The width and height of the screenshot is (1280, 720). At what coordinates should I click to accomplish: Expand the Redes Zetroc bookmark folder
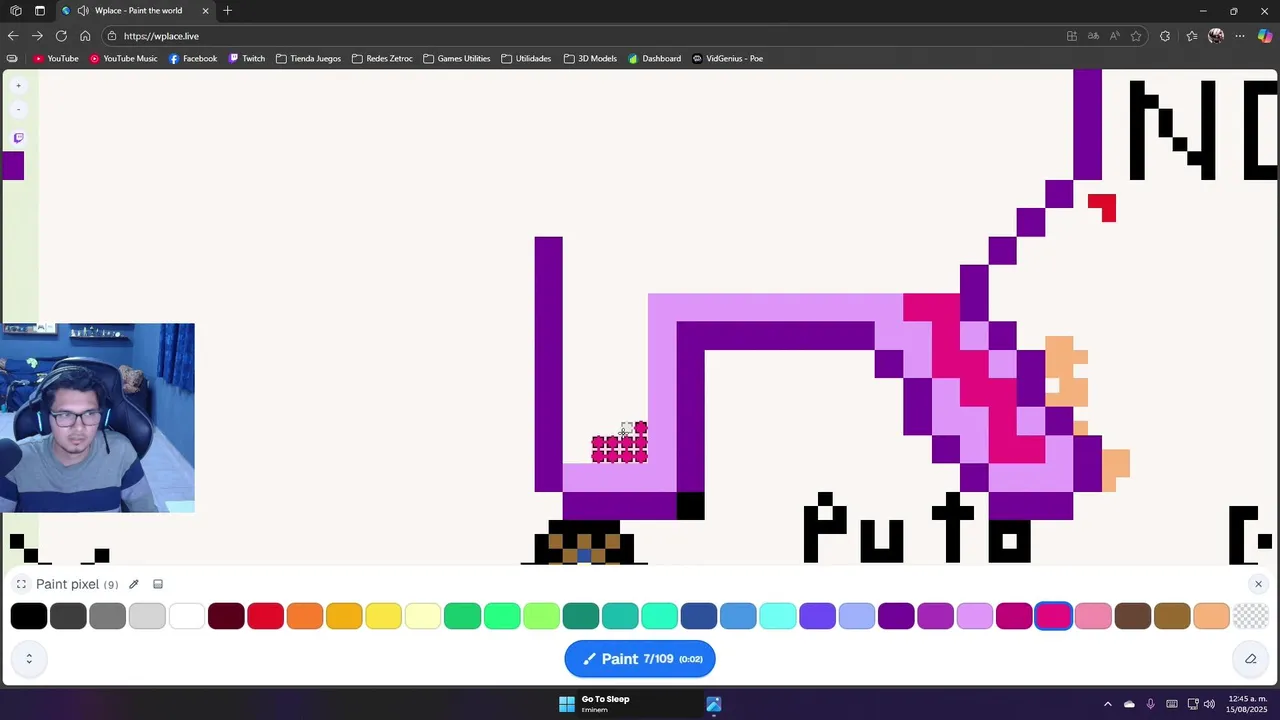[382, 59]
